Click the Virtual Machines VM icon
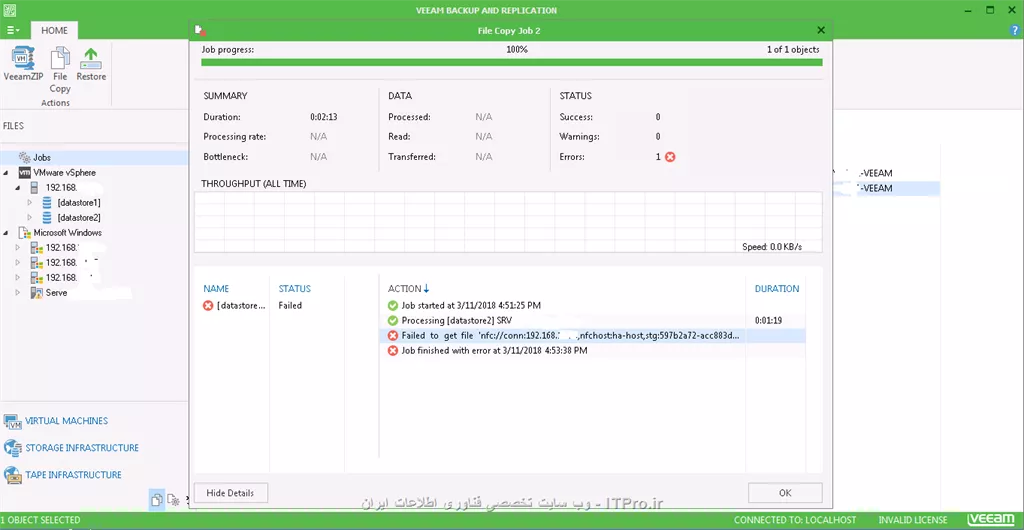 pos(13,421)
